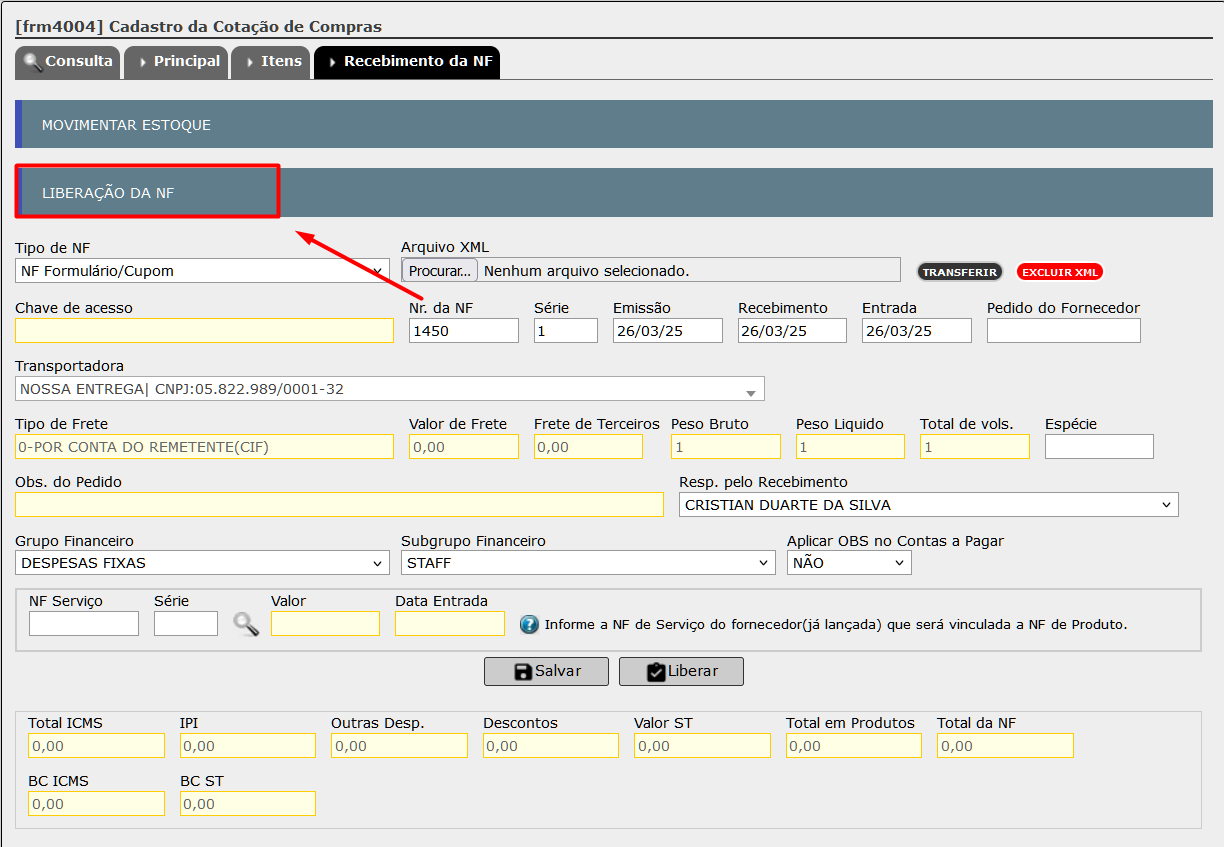This screenshot has height=847, width=1224.
Task: Open the Tipo de NF dropdown
Action: pos(203,271)
